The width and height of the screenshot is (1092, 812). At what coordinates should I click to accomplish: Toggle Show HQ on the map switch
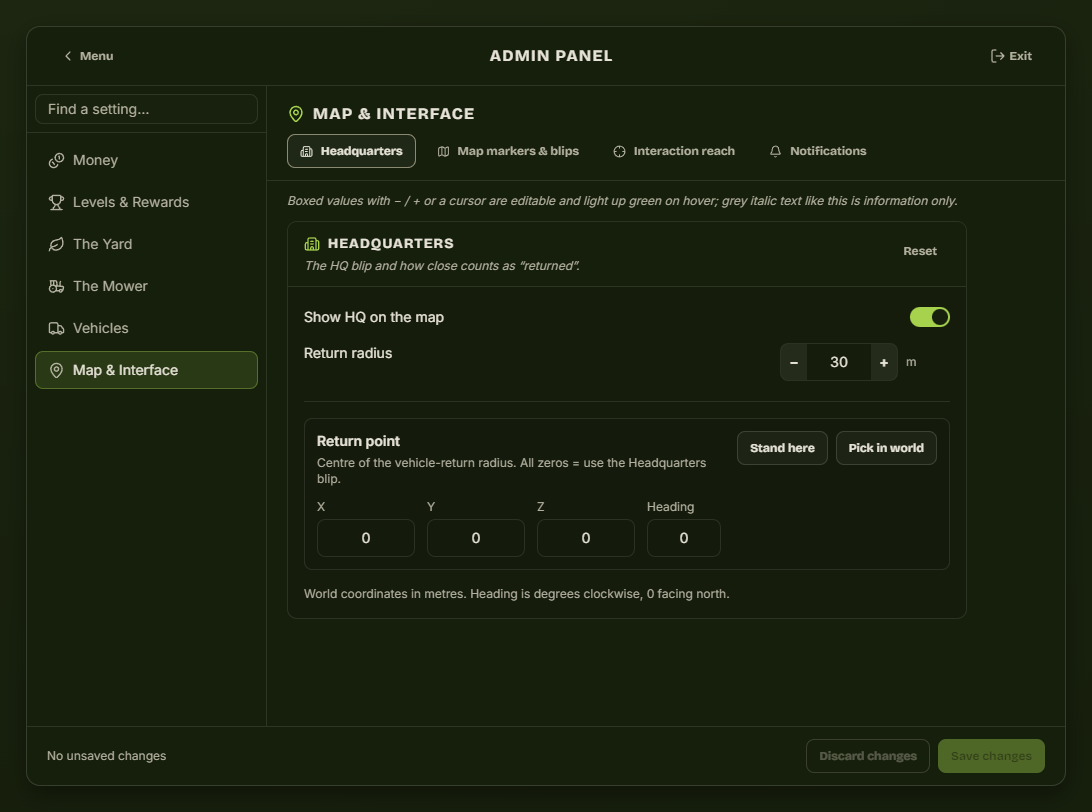(930, 318)
